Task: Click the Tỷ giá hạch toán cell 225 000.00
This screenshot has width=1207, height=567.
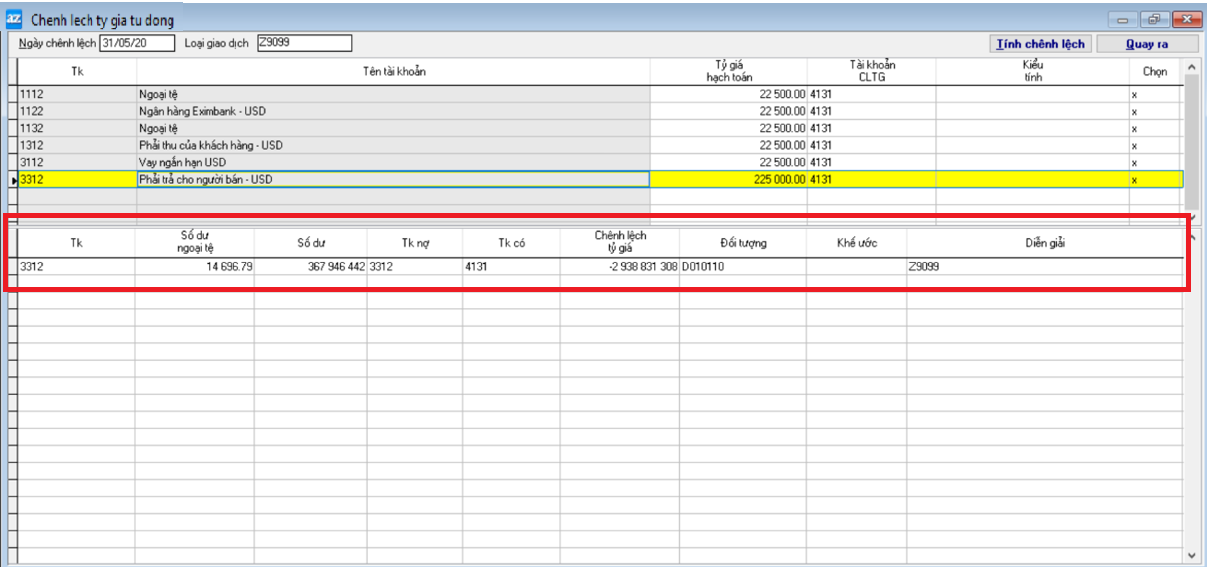Action: point(728,180)
